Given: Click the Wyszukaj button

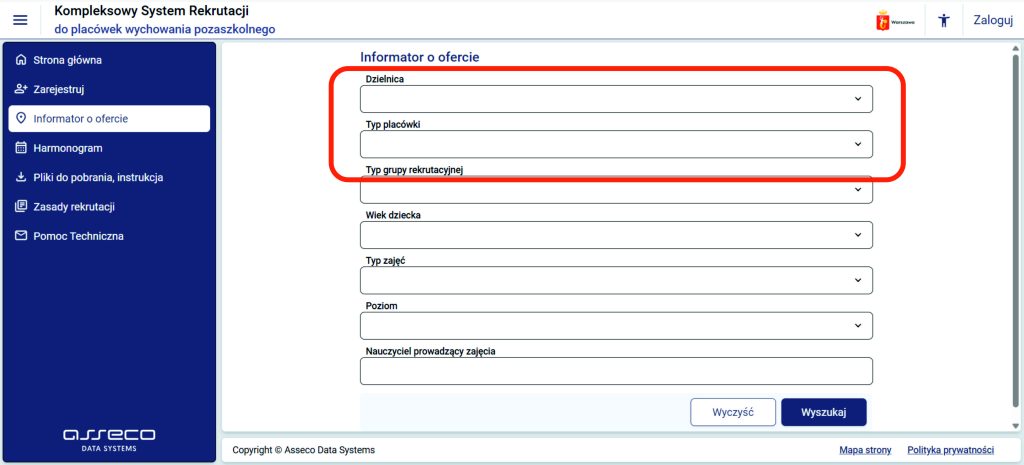Looking at the screenshot, I should click(824, 412).
